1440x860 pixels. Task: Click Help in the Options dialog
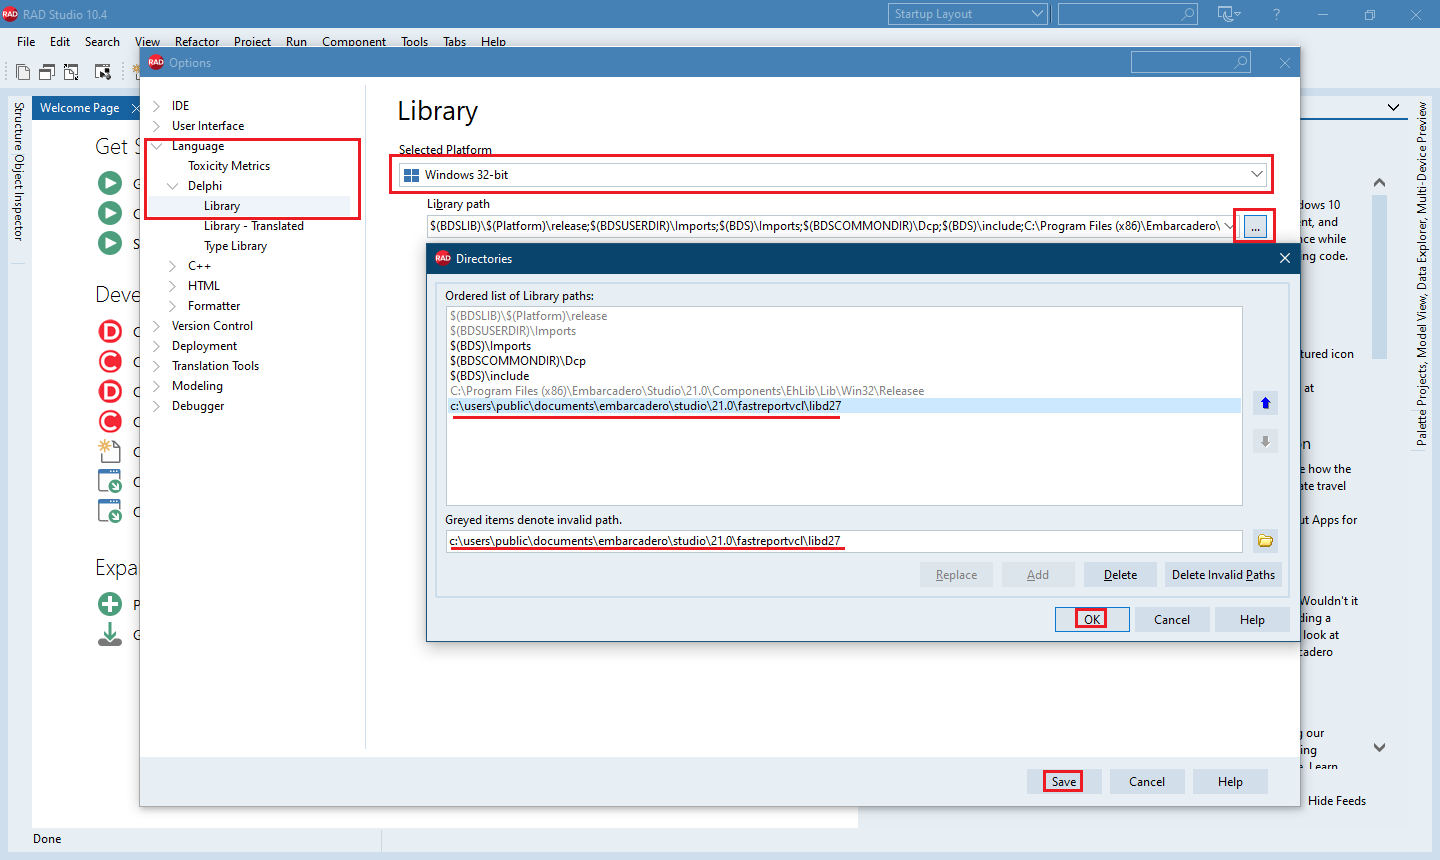click(x=1230, y=782)
